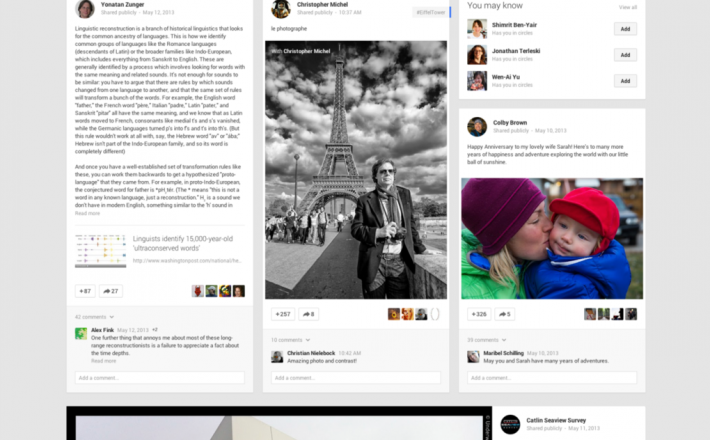Open Catlin Seaview Survey profile avatar
This screenshot has height=440, width=710.
(x=510, y=424)
